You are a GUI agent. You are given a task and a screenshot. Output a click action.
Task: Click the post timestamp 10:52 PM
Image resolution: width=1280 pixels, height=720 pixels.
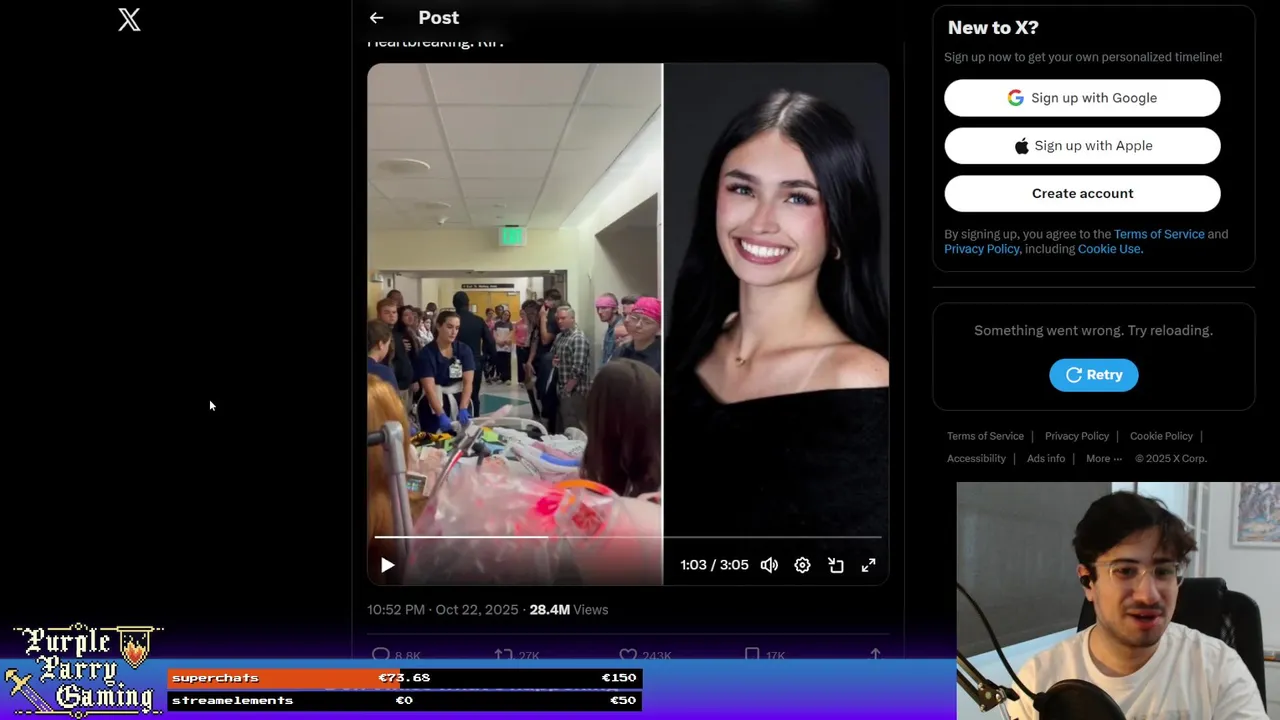tap(442, 610)
